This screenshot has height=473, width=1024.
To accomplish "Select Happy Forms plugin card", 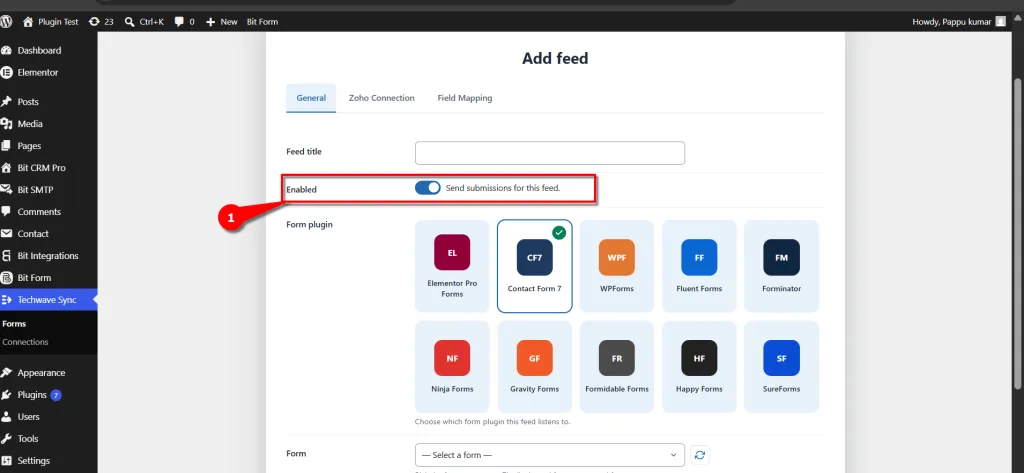I will pyautogui.click(x=699, y=367).
